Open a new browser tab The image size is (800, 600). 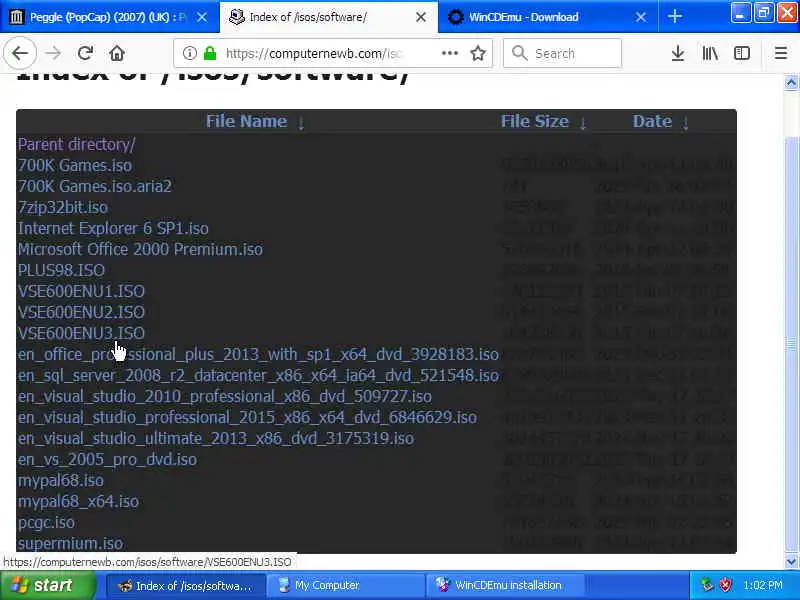click(x=674, y=17)
